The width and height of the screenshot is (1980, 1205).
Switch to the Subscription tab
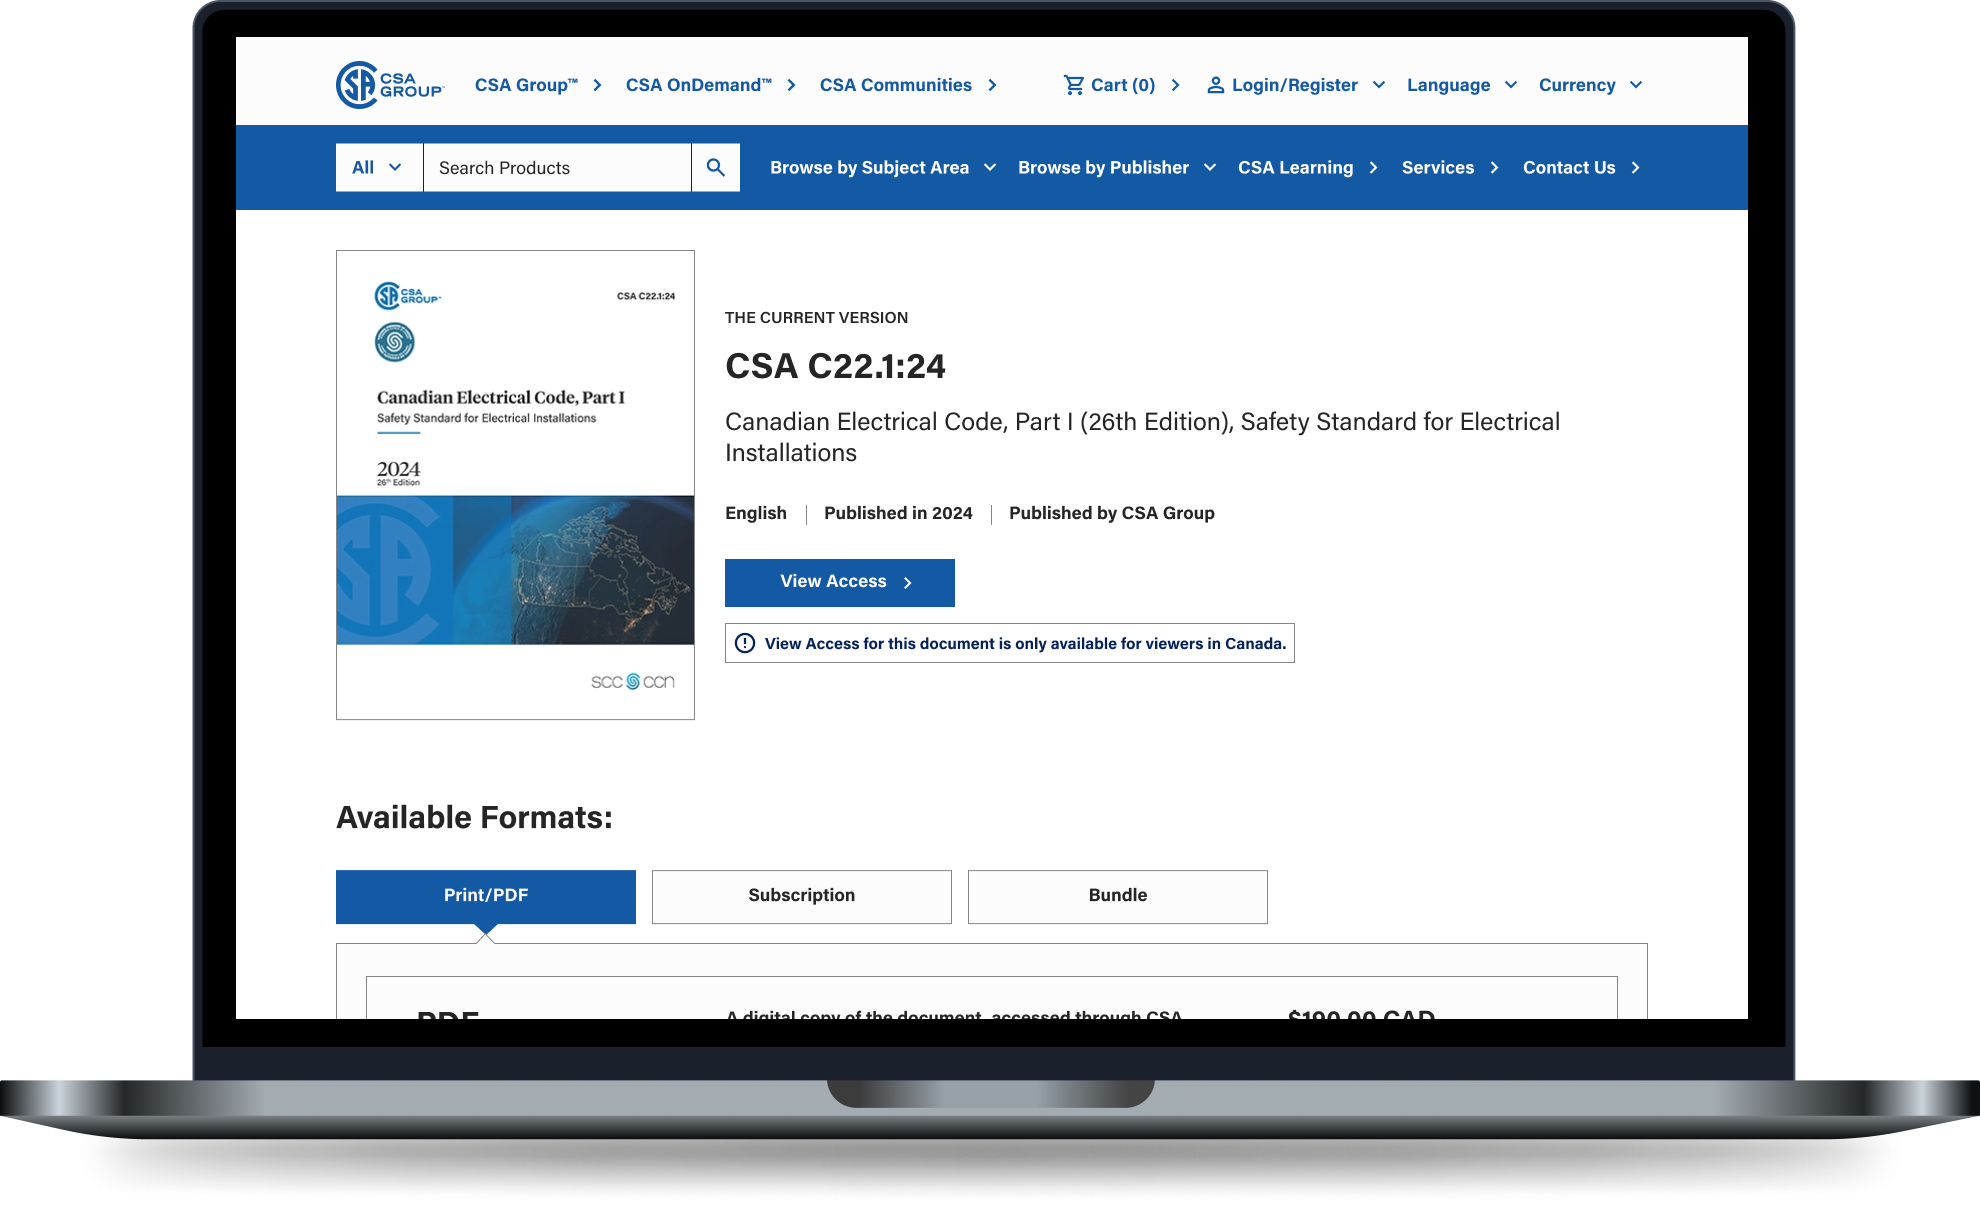[x=801, y=896]
